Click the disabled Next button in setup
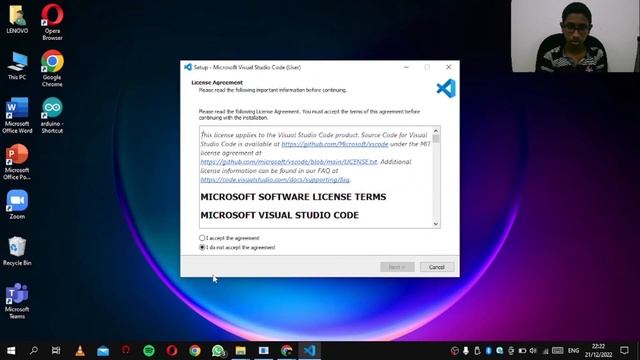 (x=397, y=267)
